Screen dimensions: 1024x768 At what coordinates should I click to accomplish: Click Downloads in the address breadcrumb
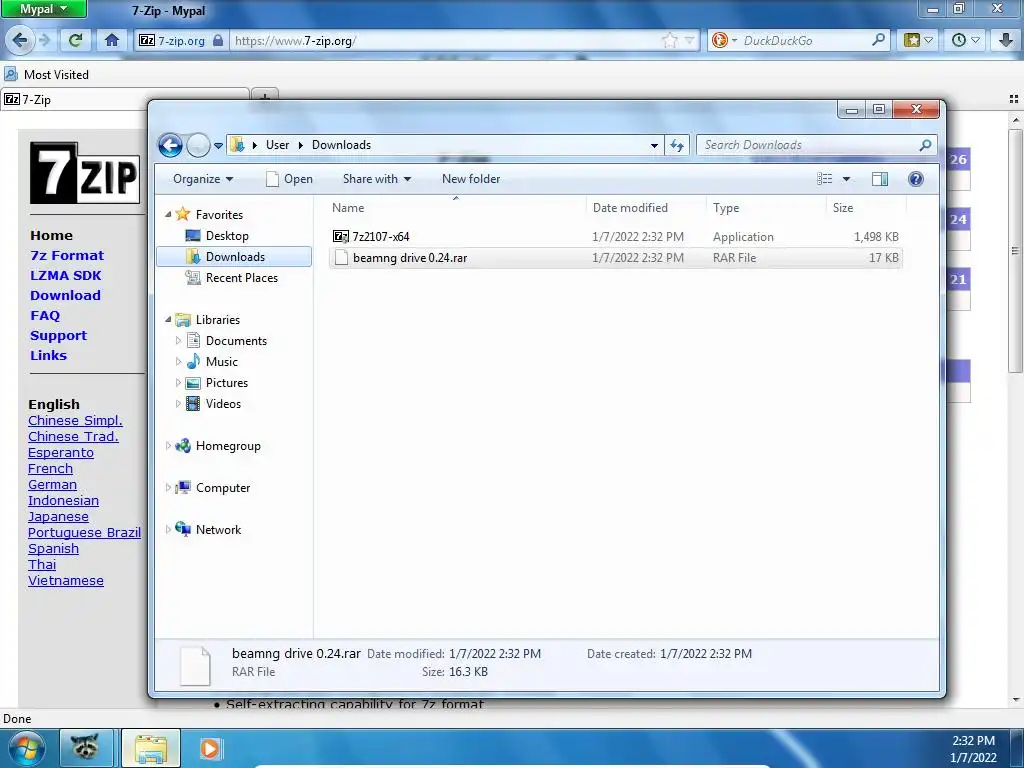(342, 145)
